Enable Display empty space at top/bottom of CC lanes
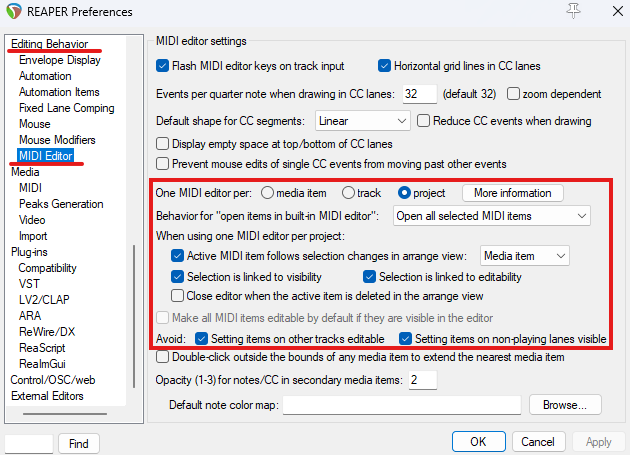The width and height of the screenshot is (630, 455). [162, 144]
